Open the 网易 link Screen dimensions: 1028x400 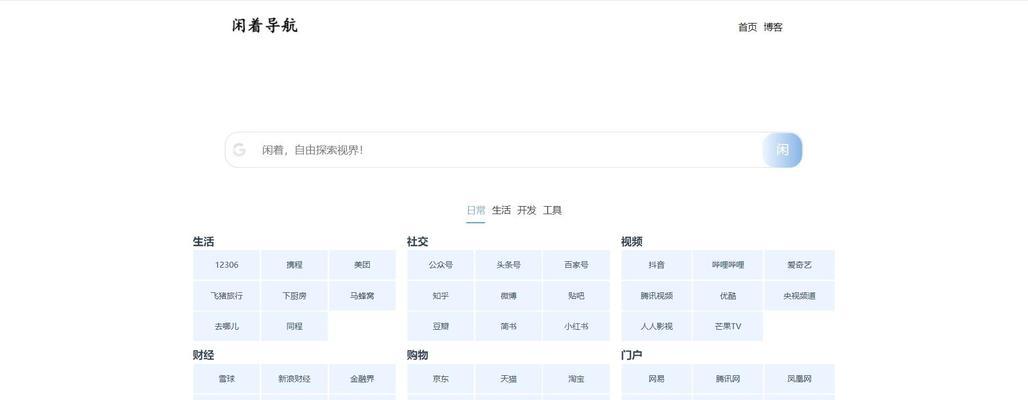pyautogui.click(x=656, y=378)
